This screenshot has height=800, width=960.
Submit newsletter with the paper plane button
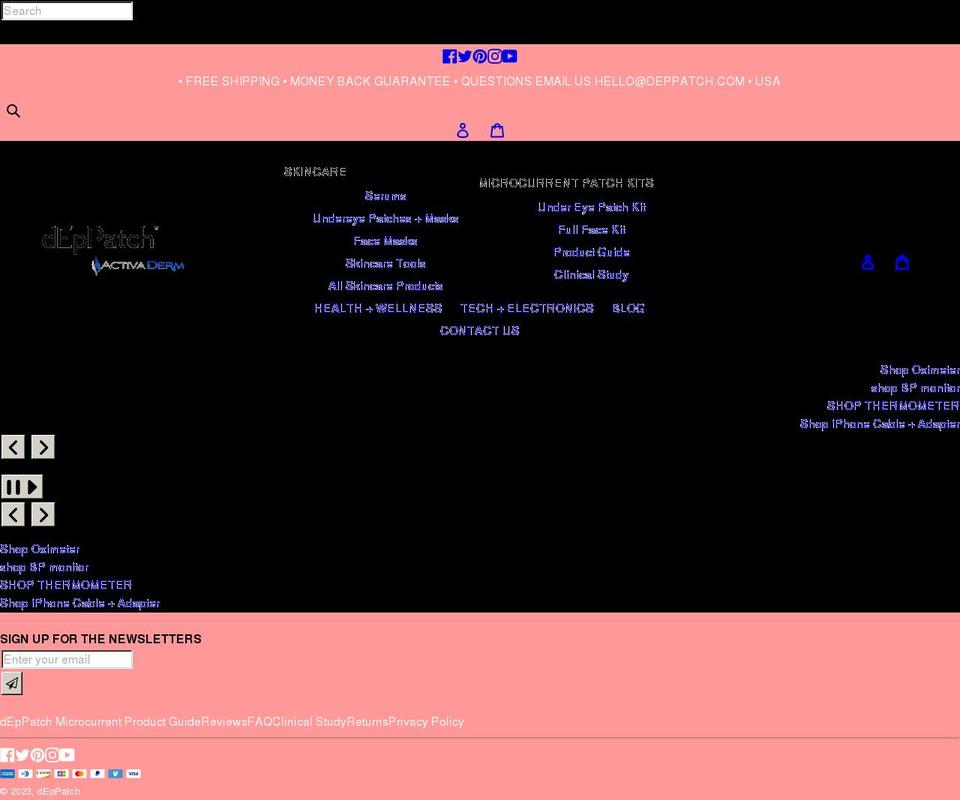[12, 683]
